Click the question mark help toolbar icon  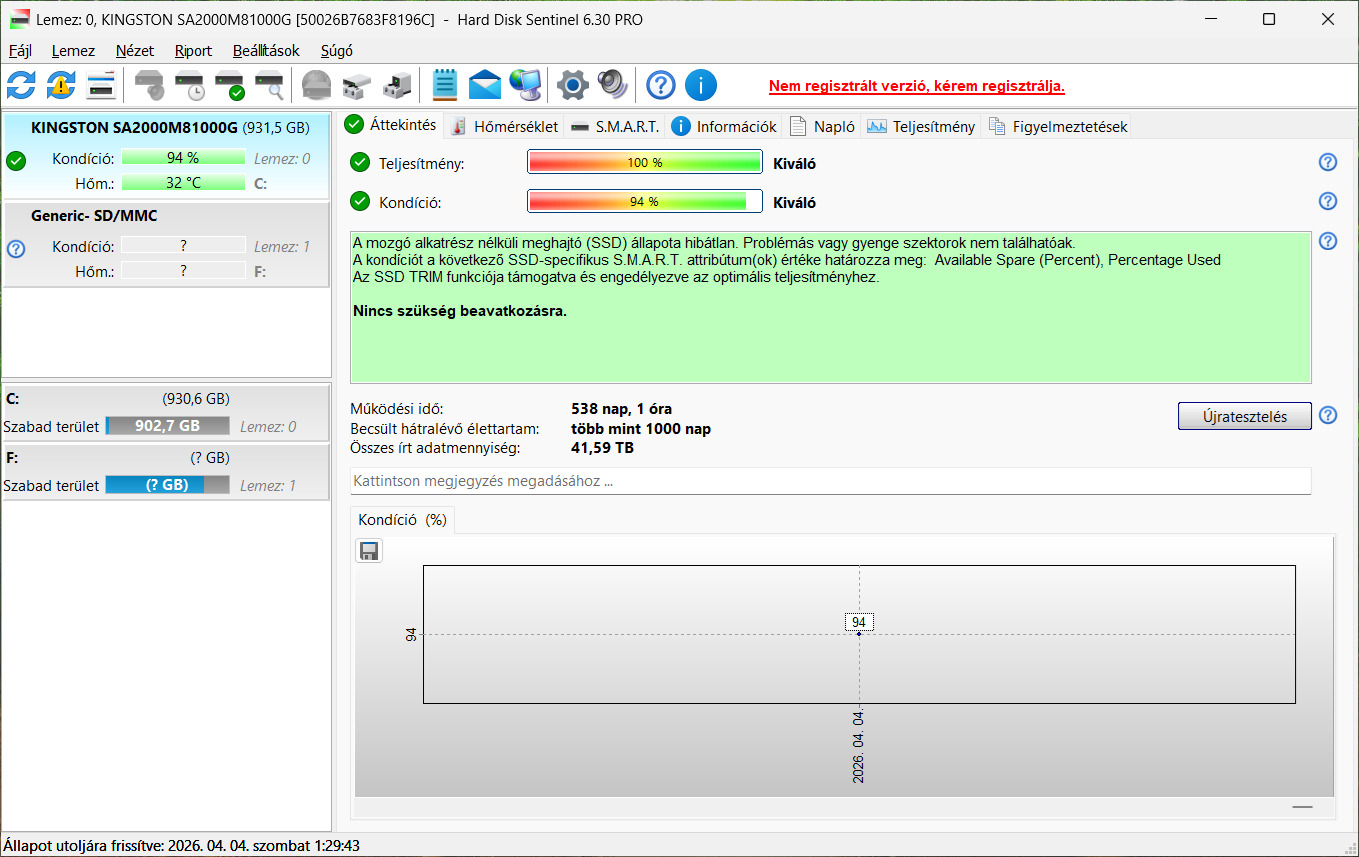point(660,85)
